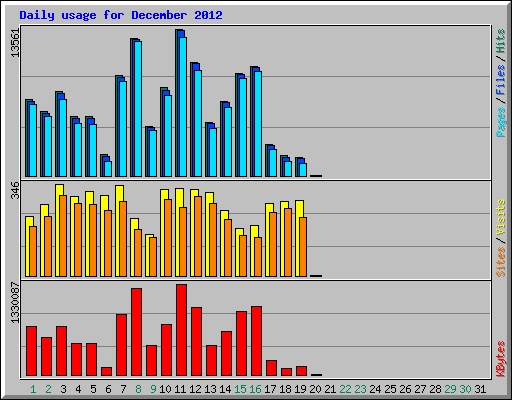
Task: Click day label 11 on the x-axis
Action: coord(180,389)
